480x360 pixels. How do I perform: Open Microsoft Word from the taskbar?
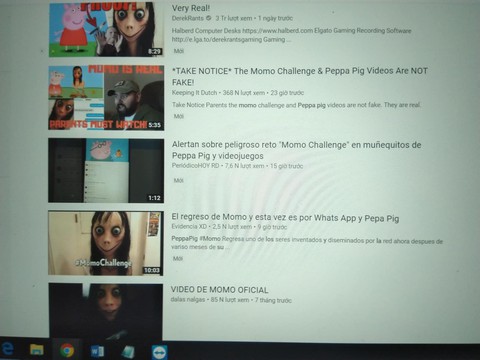(x=97, y=351)
